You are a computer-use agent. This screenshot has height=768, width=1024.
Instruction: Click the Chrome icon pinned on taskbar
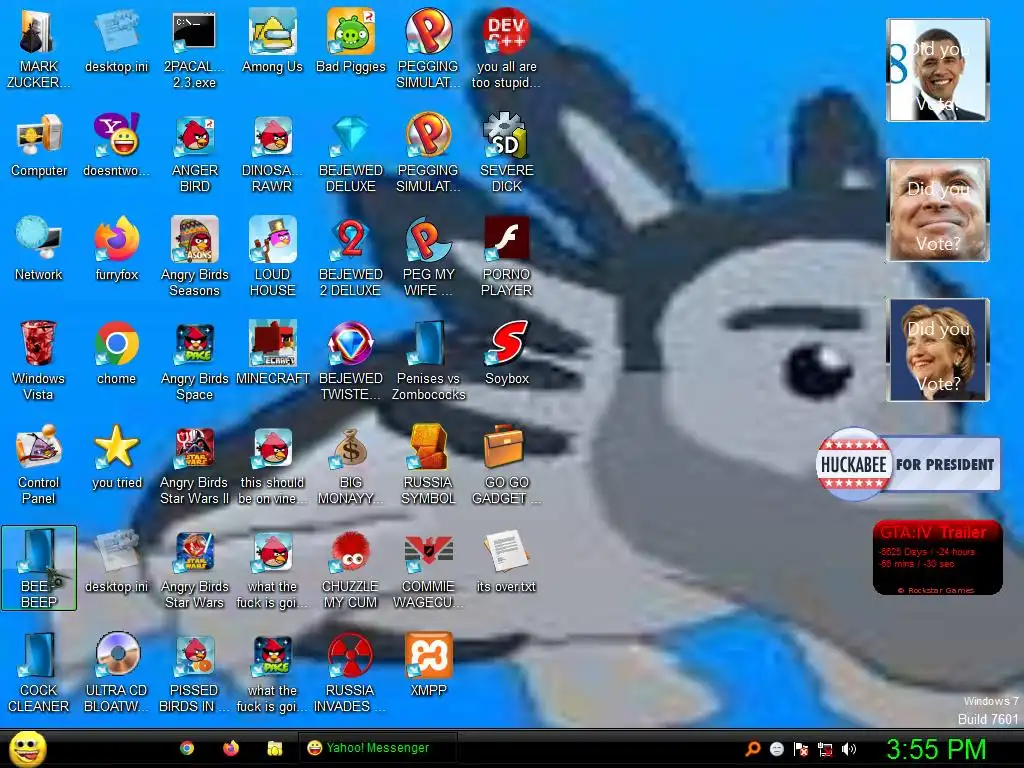pyautogui.click(x=187, y=748)
